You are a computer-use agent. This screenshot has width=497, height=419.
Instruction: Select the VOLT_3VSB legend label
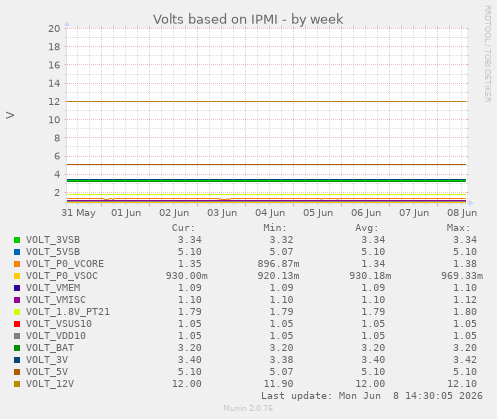(53, 240)
